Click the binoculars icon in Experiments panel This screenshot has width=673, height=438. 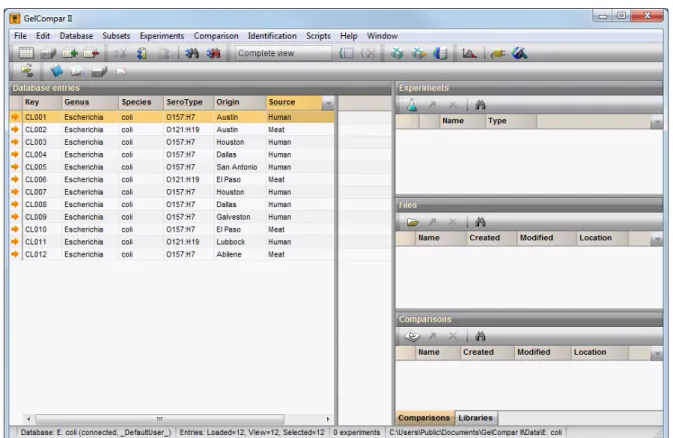click(480, 105)
